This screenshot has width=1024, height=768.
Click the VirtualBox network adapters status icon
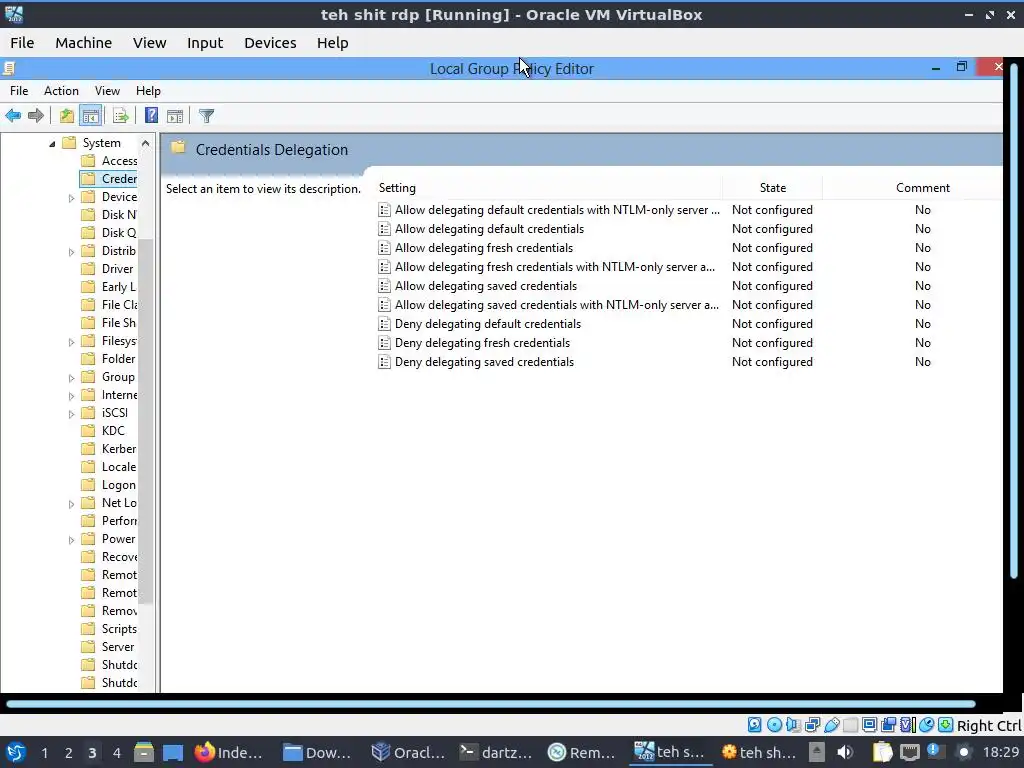coord(812,724)
